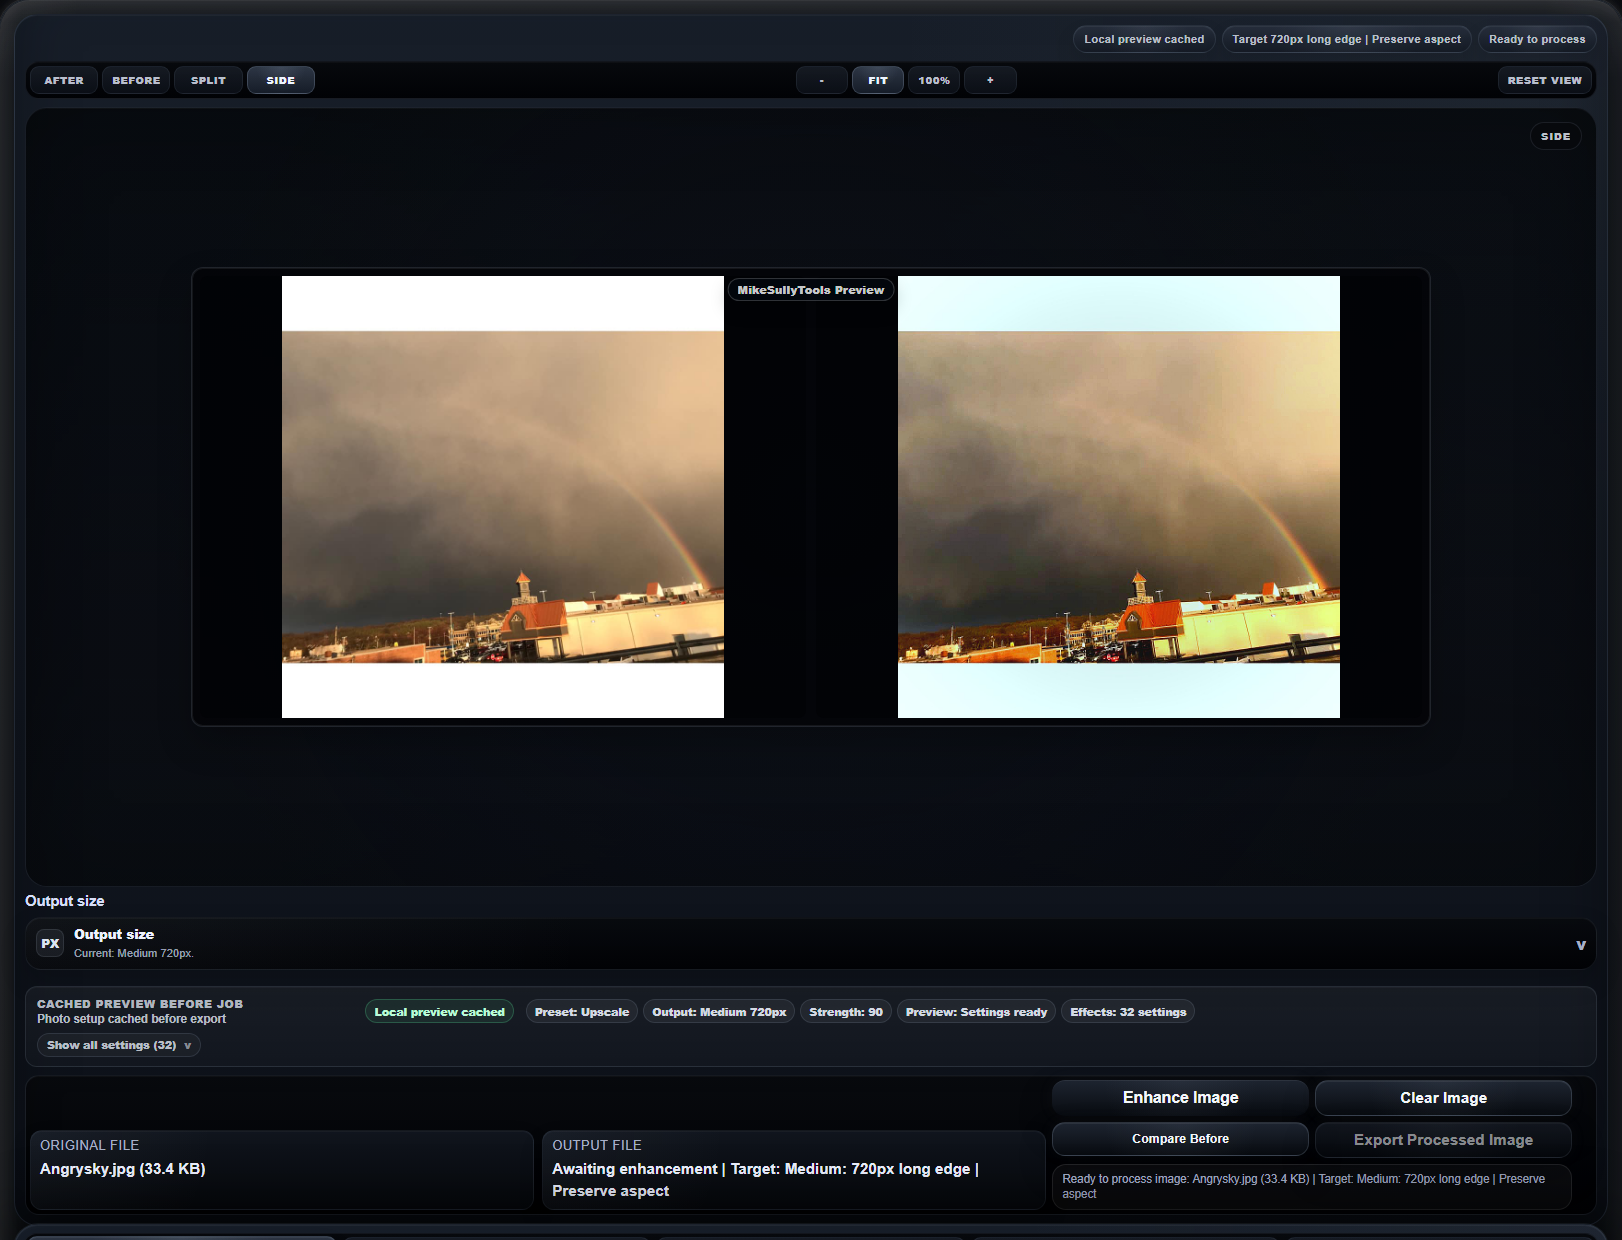
Task: Click the Awaiting enhancement output file text
Action: click(x=765, y=1180)
